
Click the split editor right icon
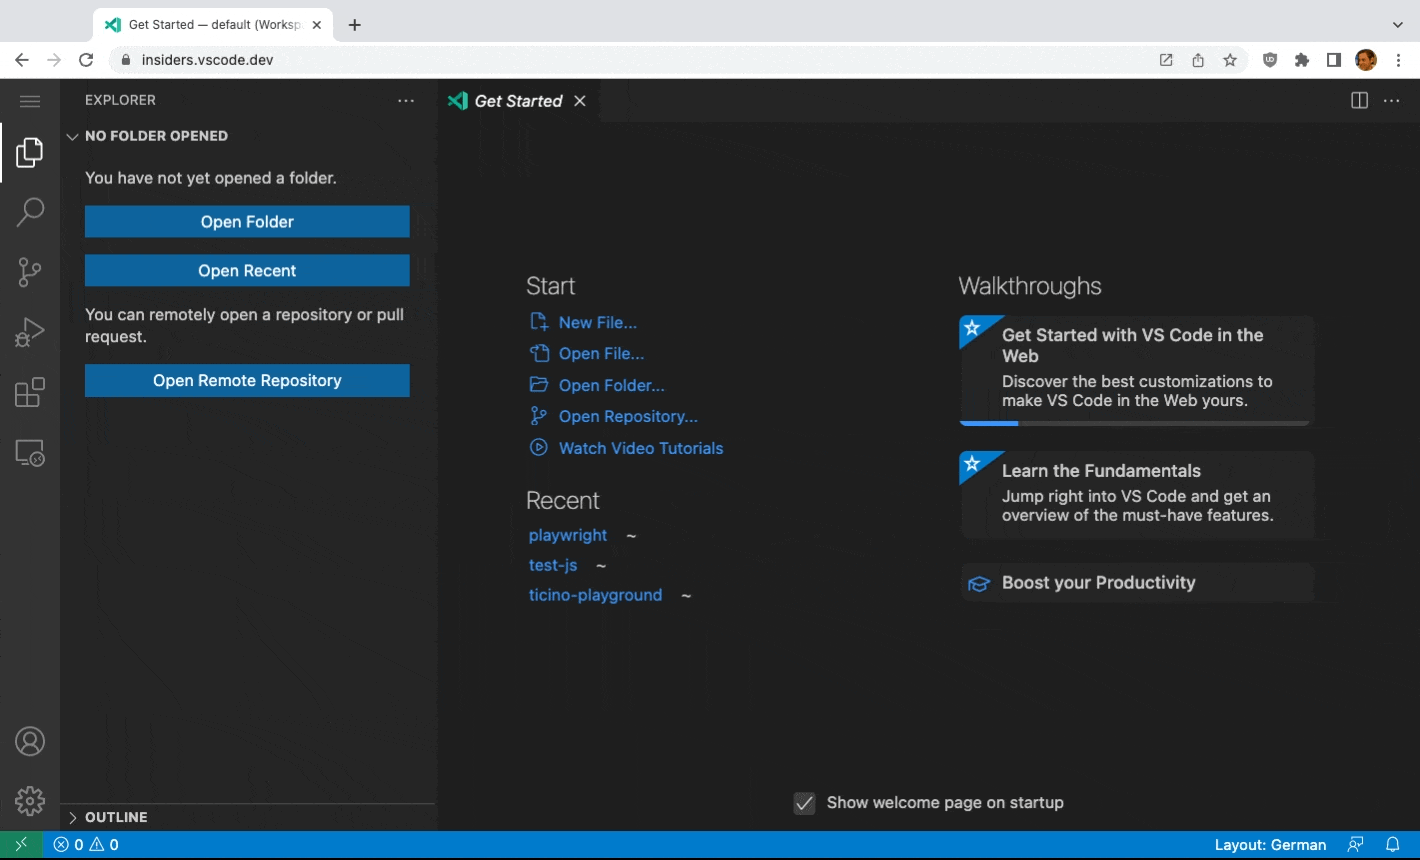pos(1359,100)
